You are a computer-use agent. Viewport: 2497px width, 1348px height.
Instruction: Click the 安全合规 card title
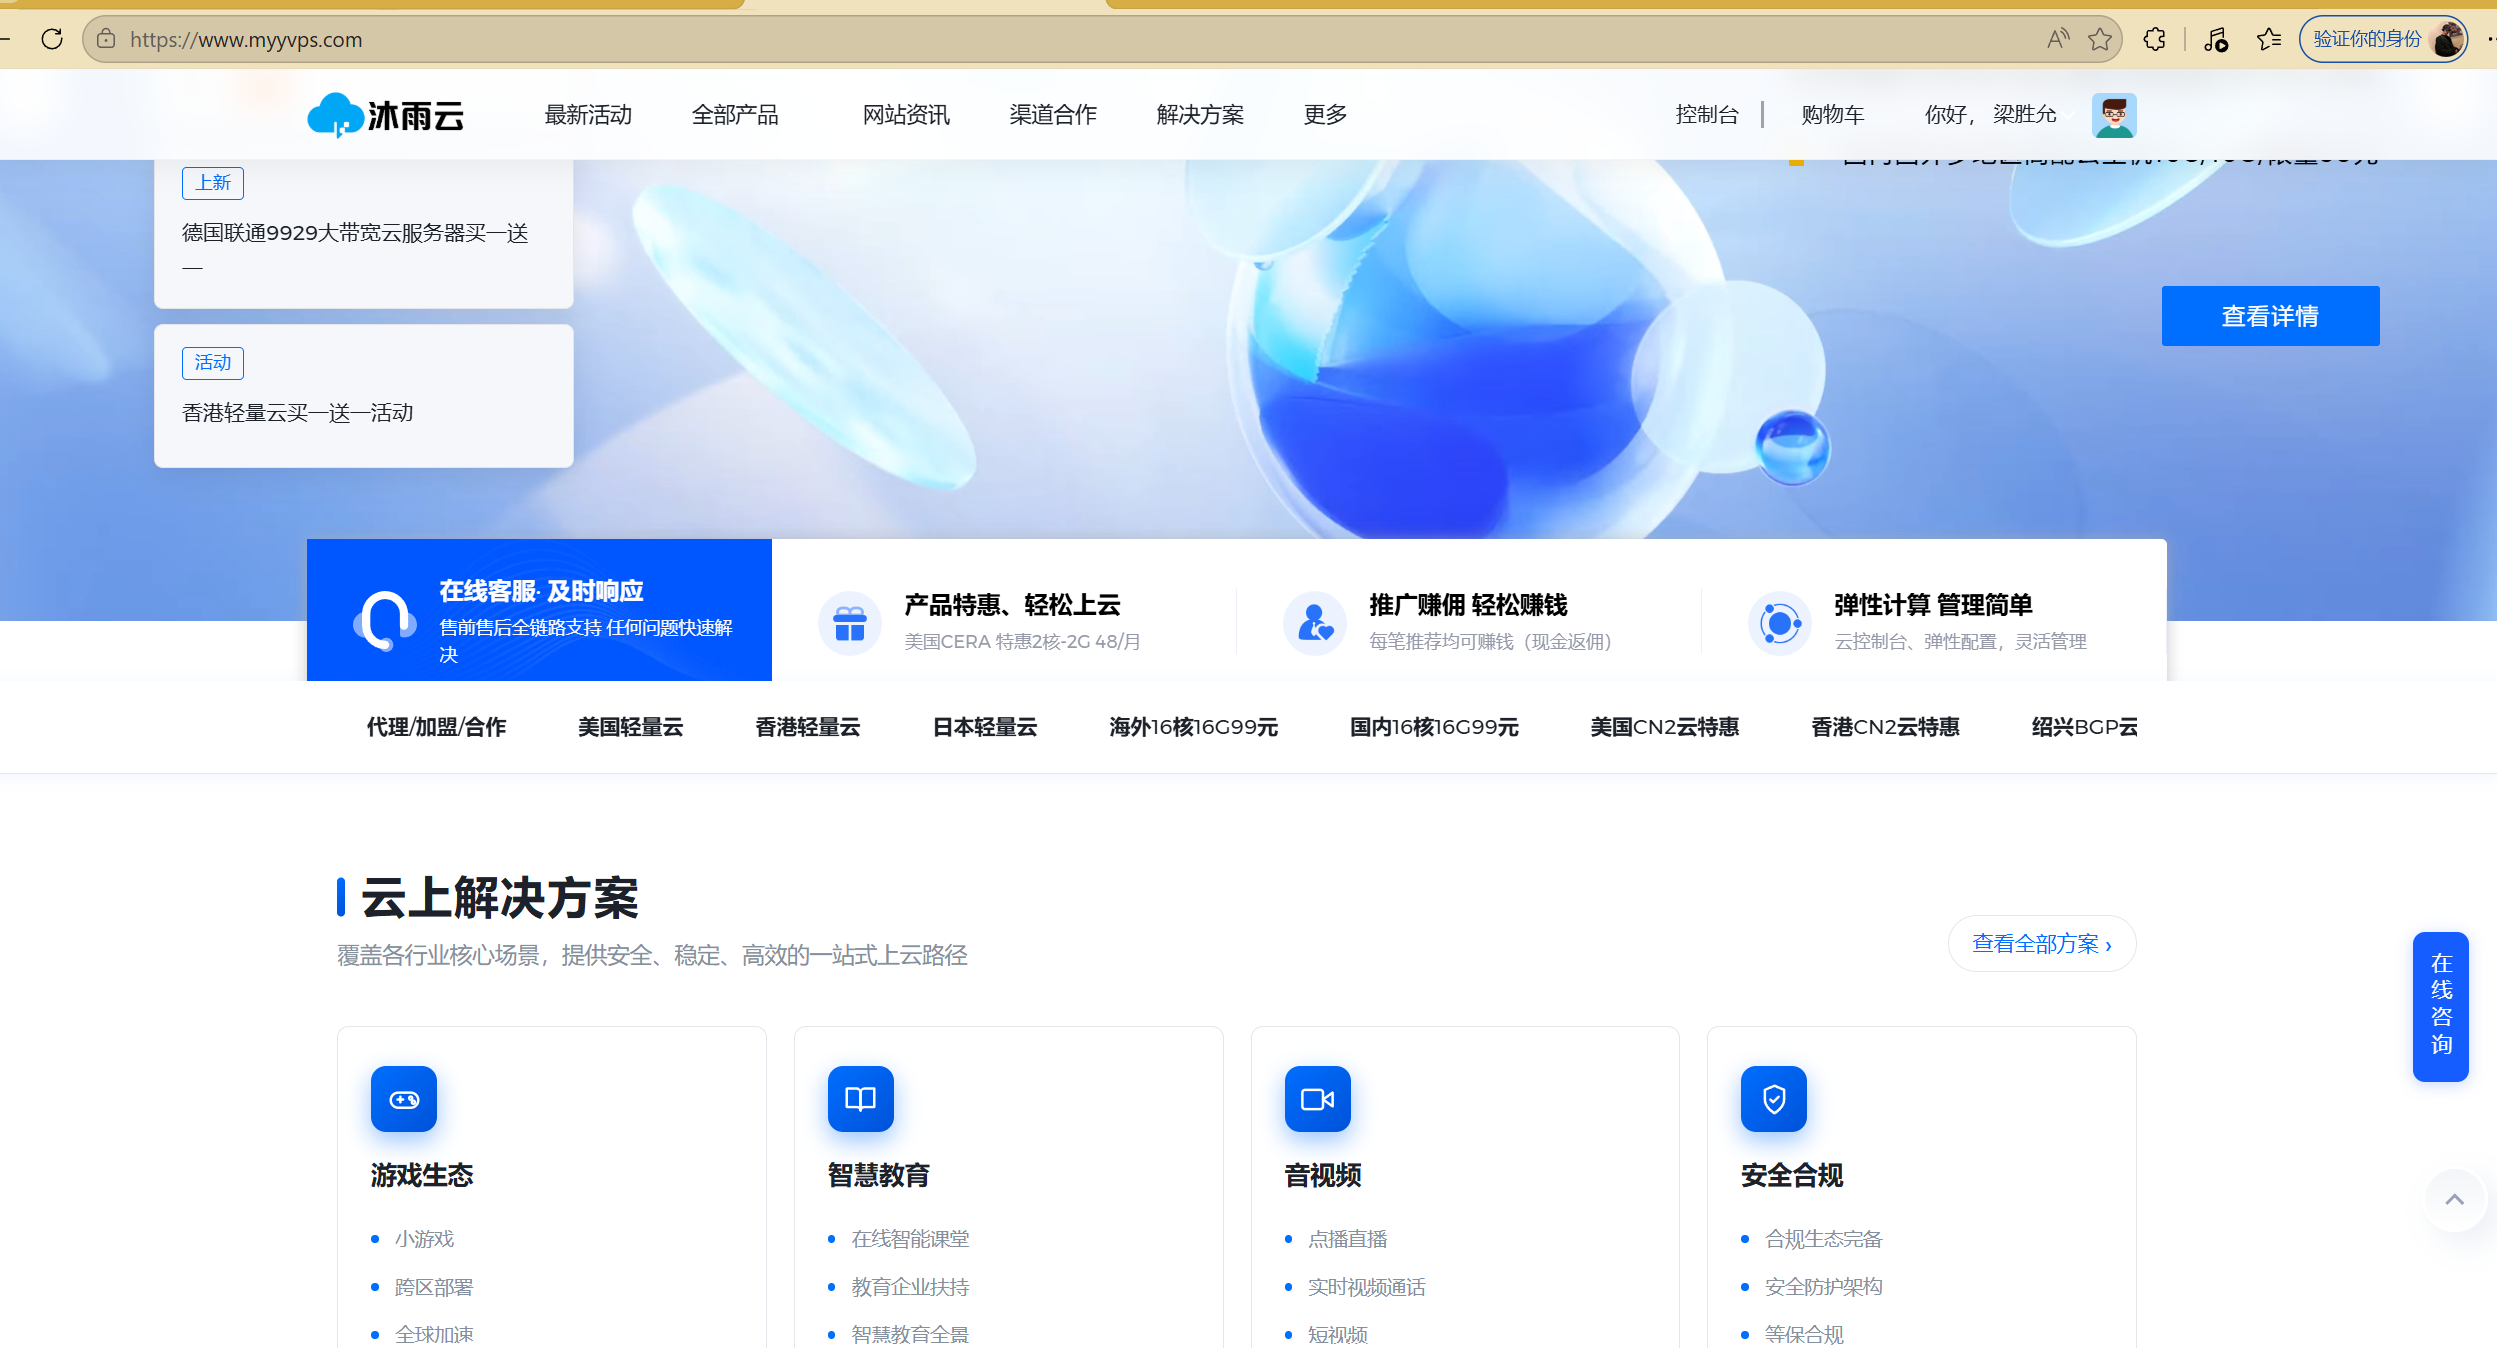pyautogui.click(x=1792, y=1175)
